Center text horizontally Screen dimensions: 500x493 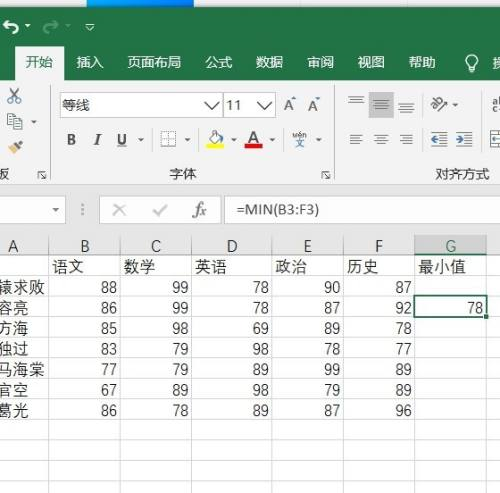[x=381, y=139]
